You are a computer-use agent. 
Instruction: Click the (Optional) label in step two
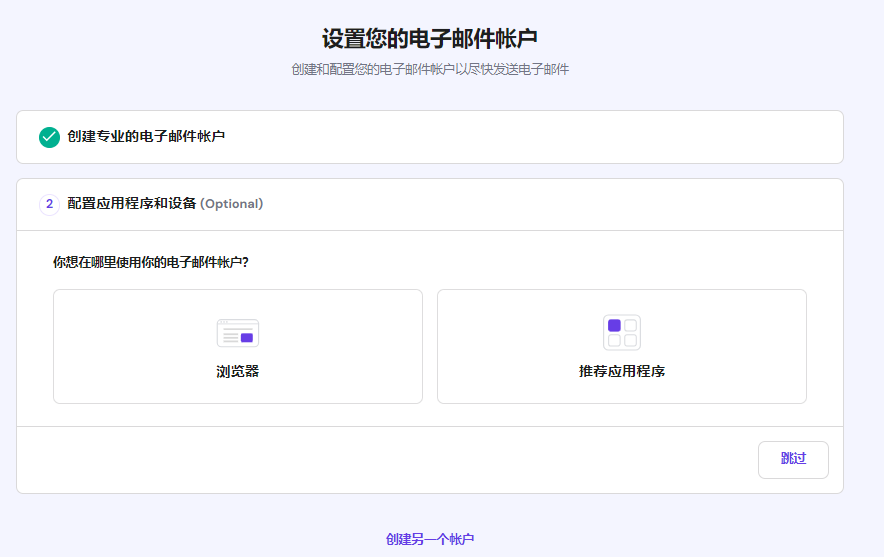pos(231,204)
